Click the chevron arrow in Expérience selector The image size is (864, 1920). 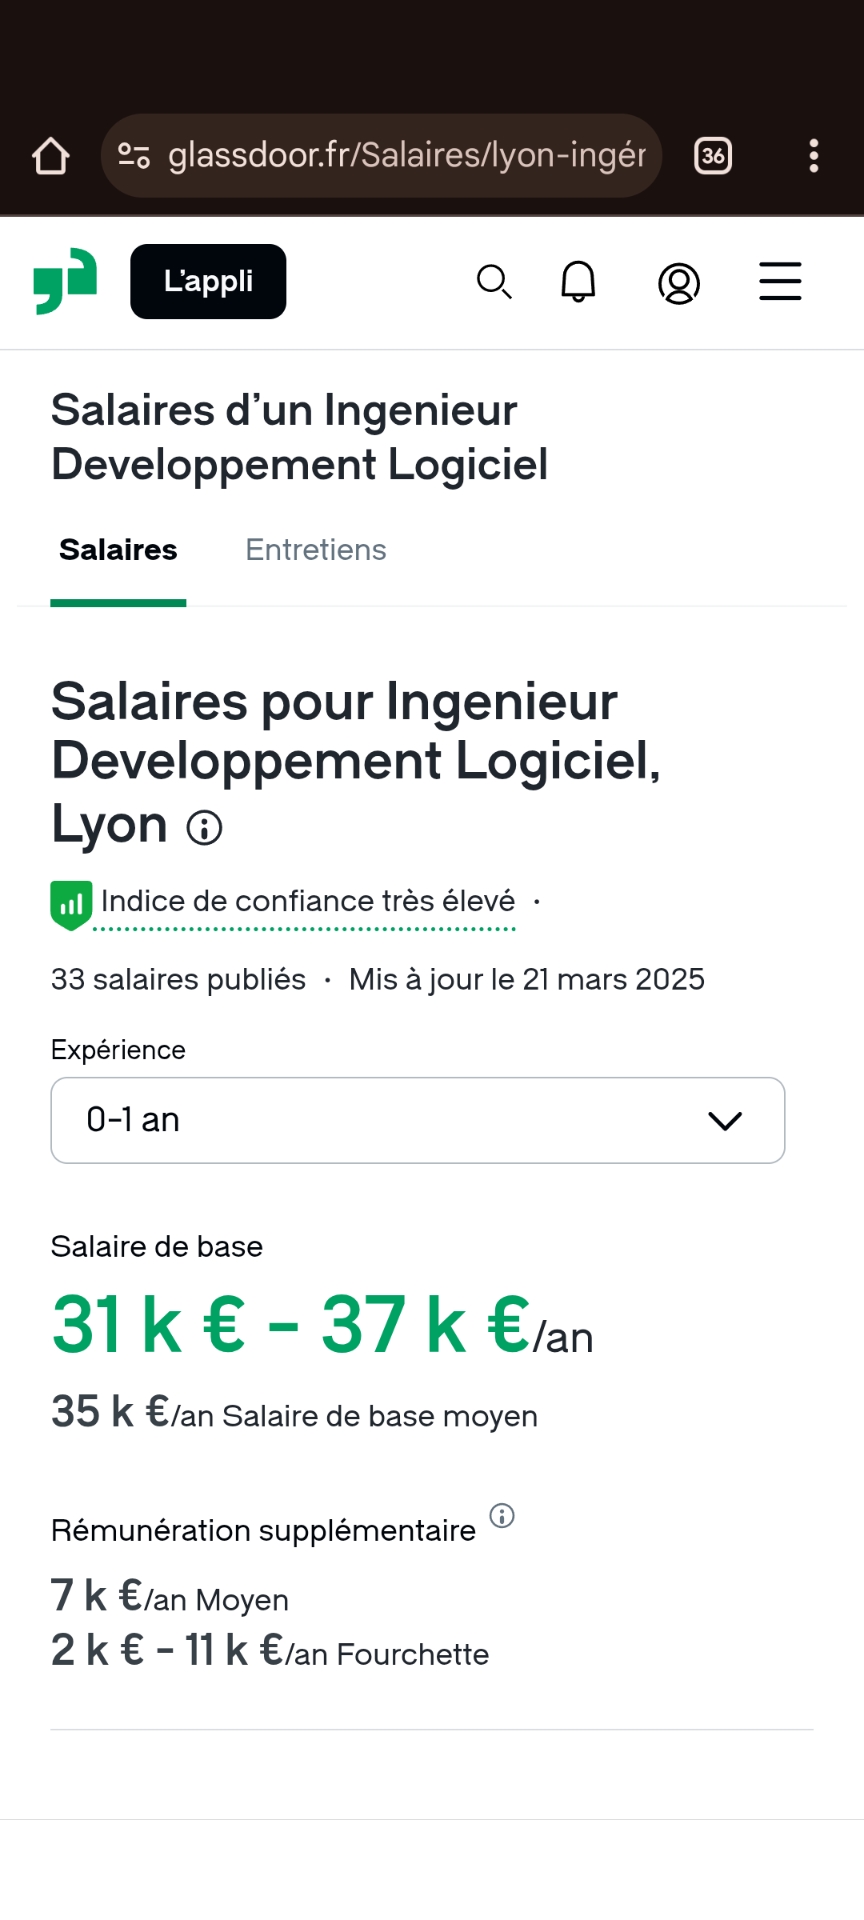[x=725, y=1121]
